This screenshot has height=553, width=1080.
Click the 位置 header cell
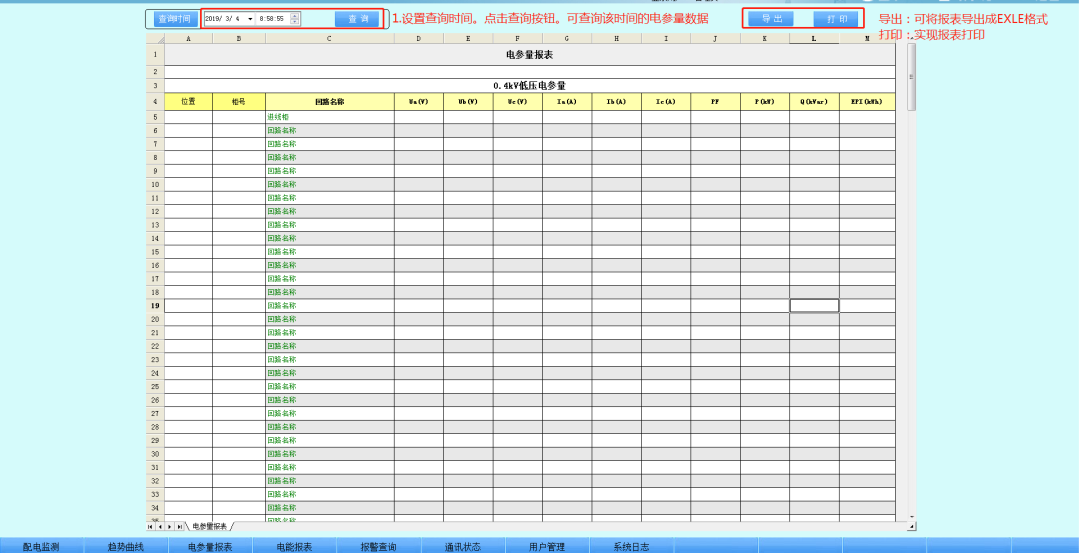pos(188,102)
